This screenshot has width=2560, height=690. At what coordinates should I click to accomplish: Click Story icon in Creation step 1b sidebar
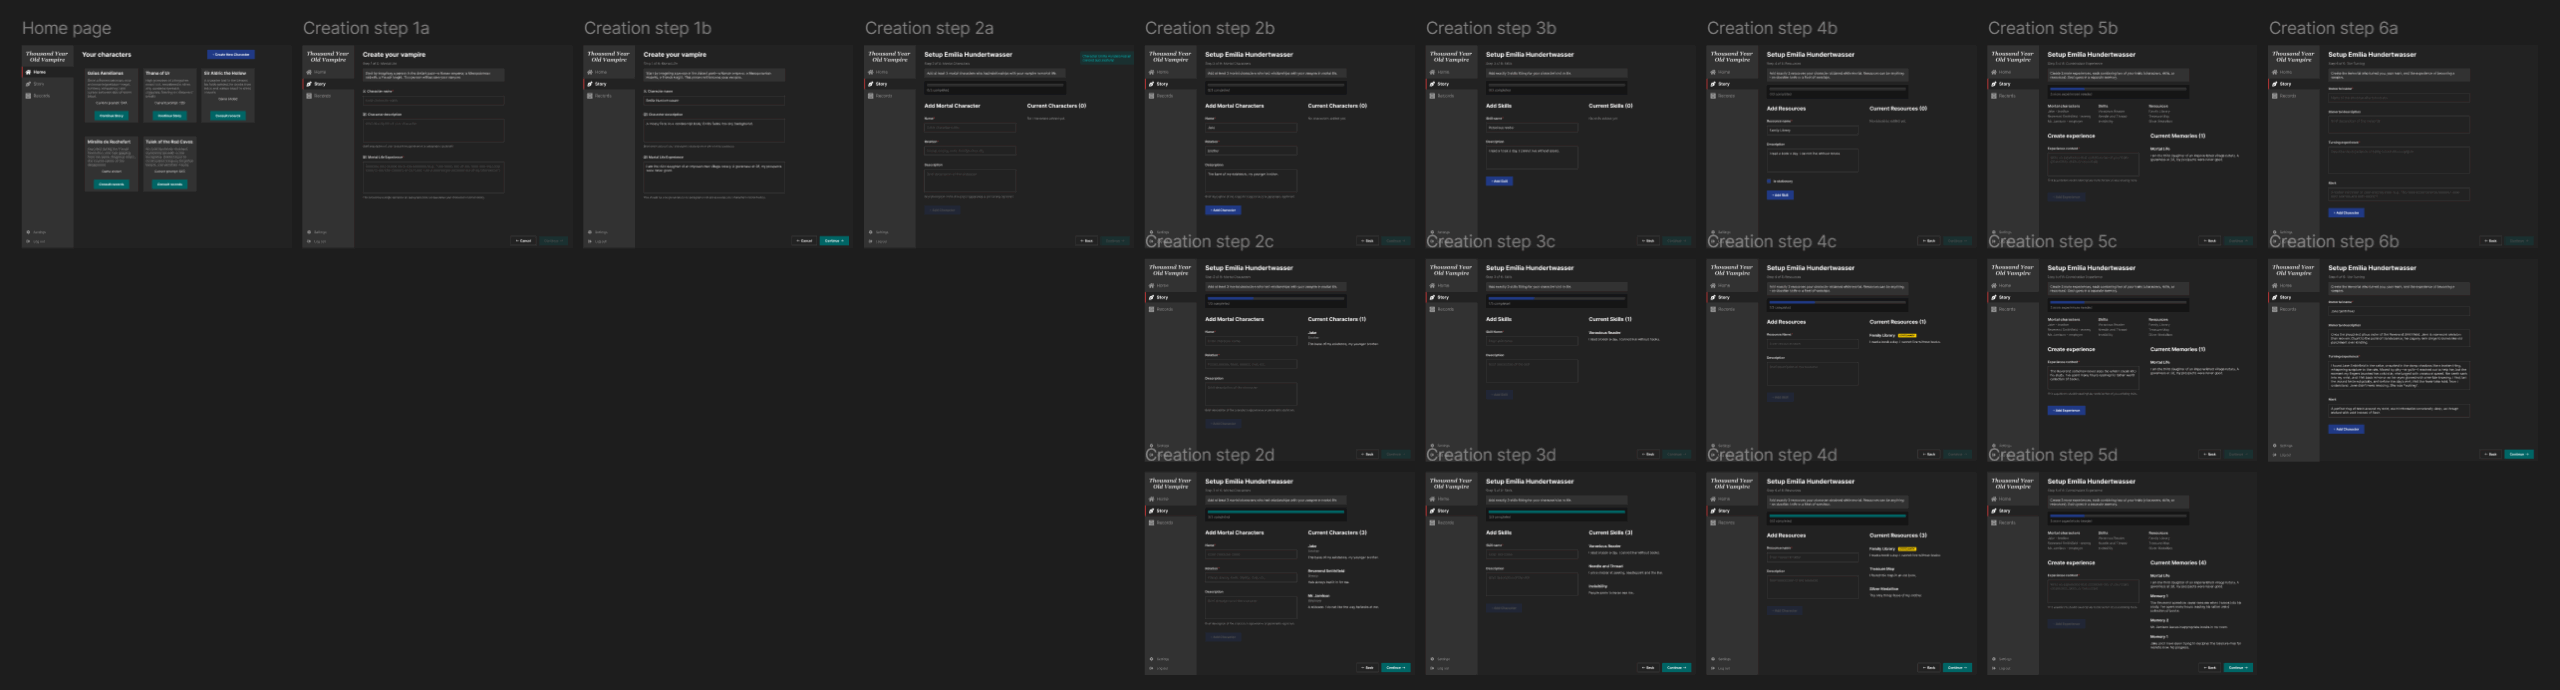[591, 84]
